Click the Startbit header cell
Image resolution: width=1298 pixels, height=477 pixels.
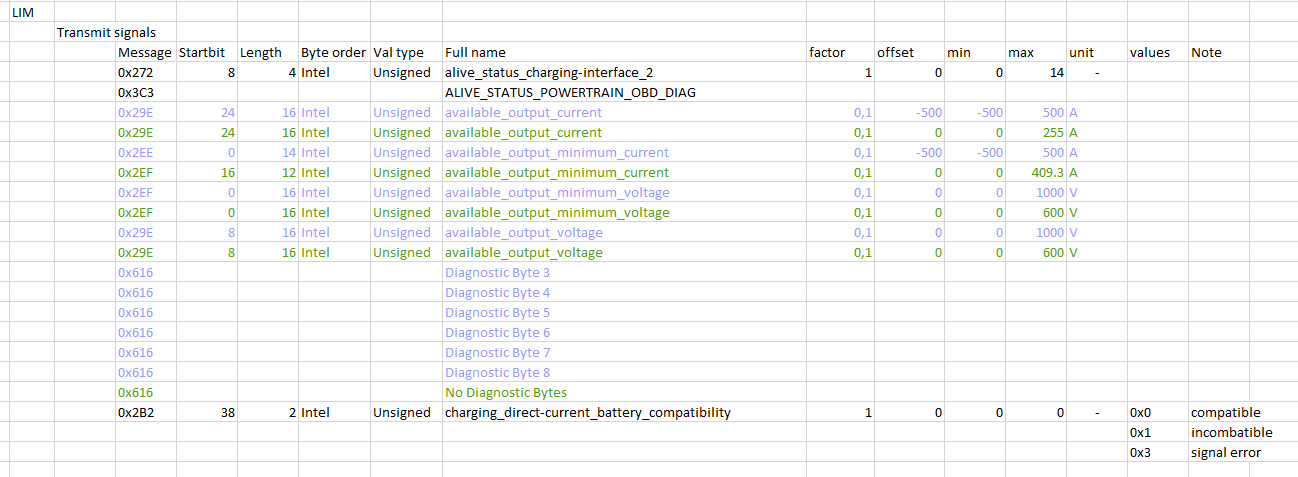(x=205, y=52)
